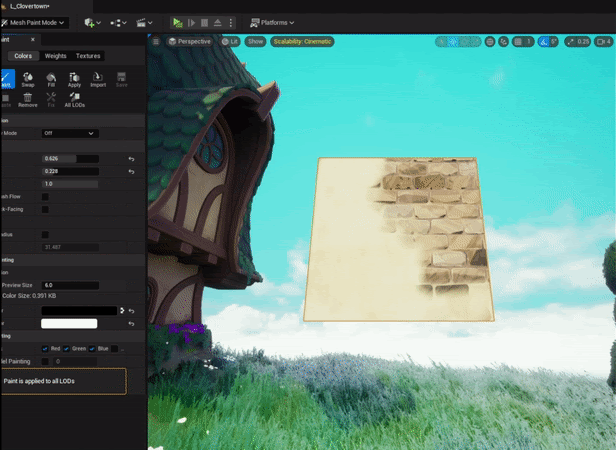616x450 pixels.
Task: Swap paint and erase colors arrow
Action: tap(122, 310)
